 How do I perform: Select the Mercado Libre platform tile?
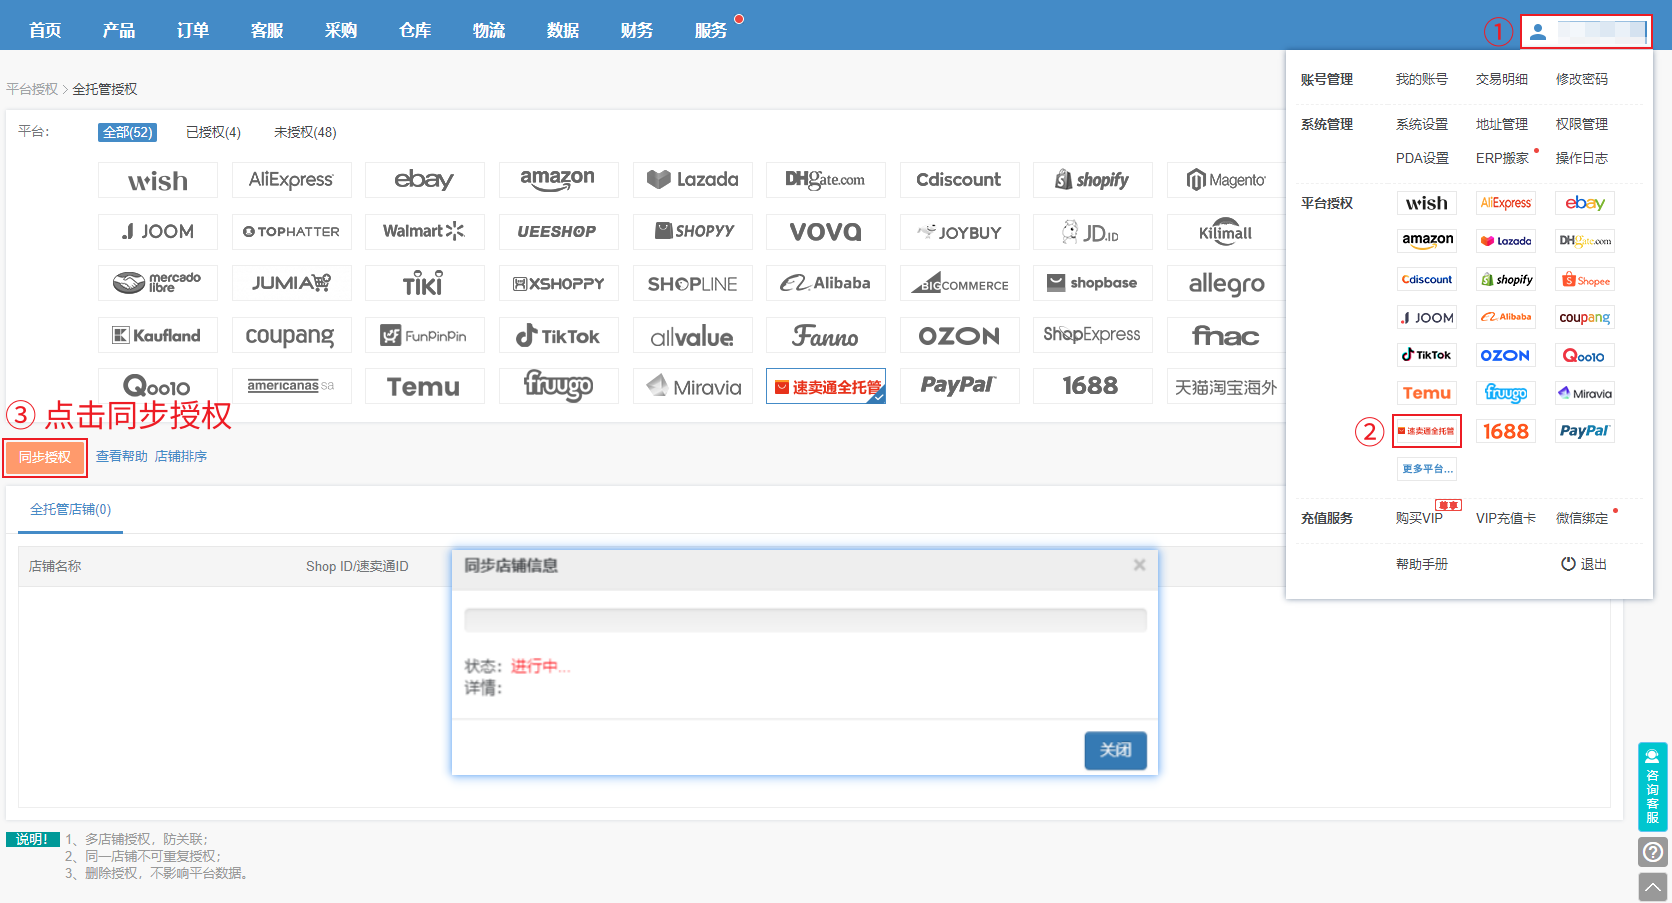point(158,283)
